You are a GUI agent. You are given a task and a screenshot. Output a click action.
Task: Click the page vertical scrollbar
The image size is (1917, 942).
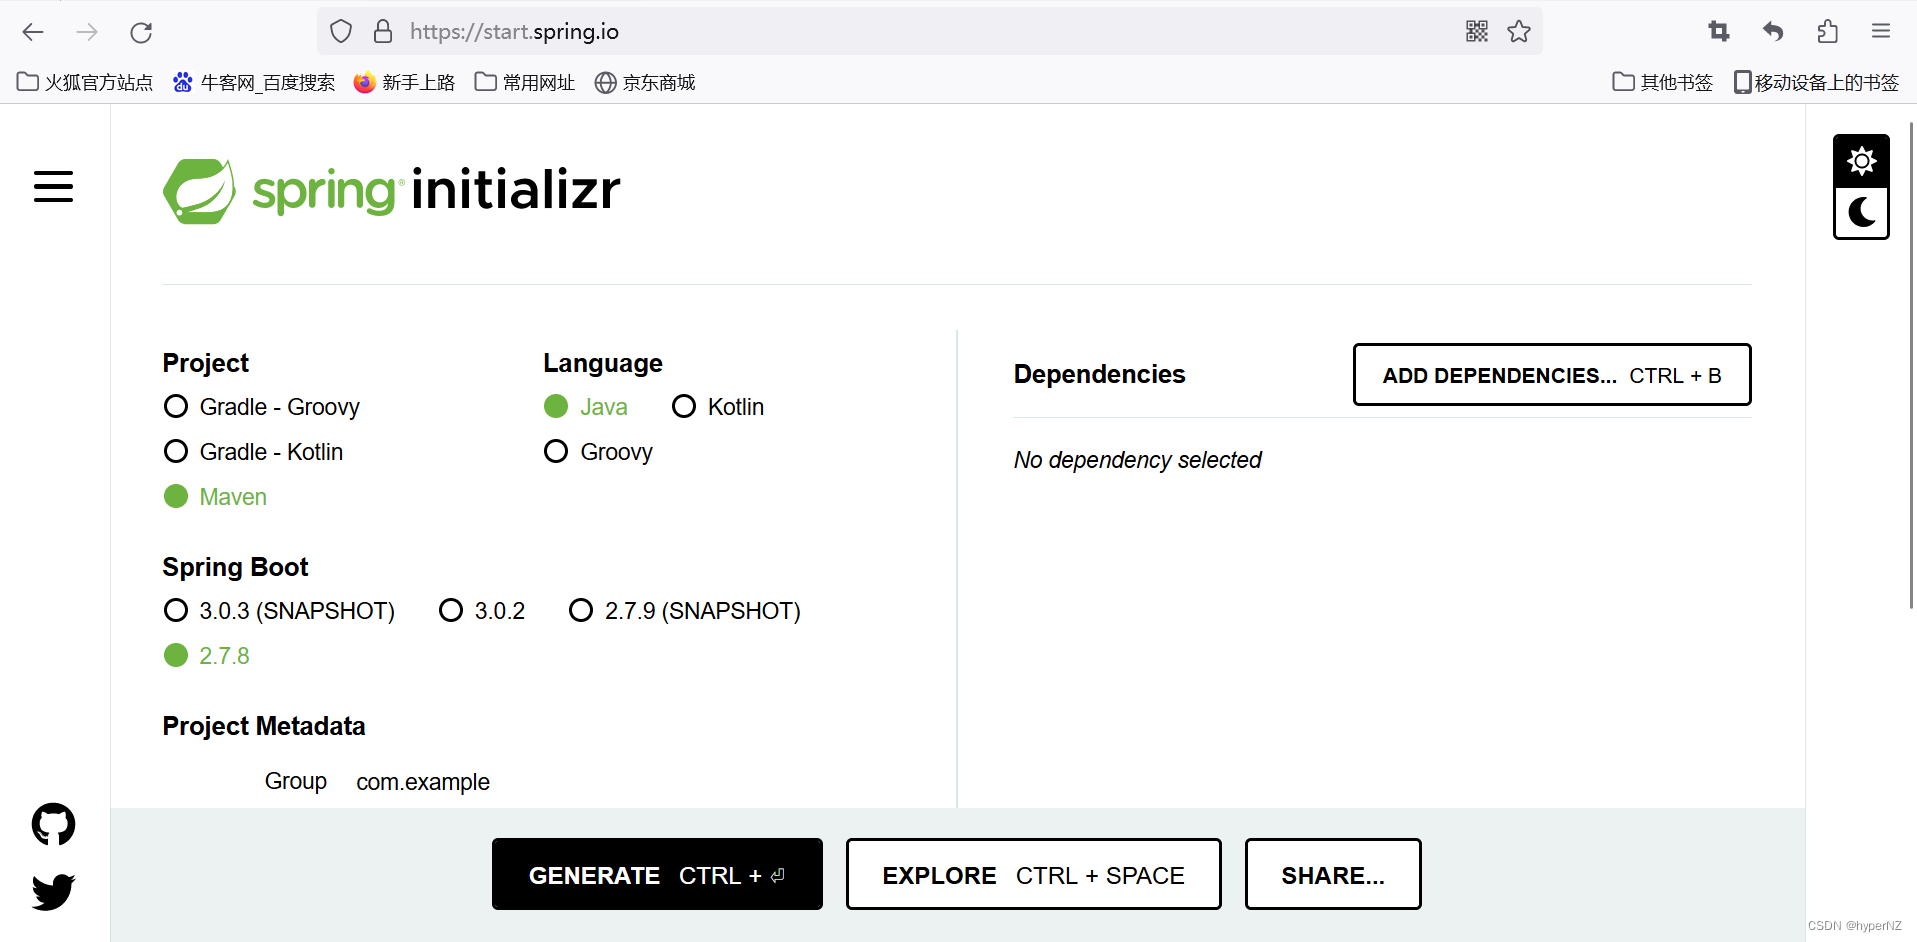[1911, 365]
